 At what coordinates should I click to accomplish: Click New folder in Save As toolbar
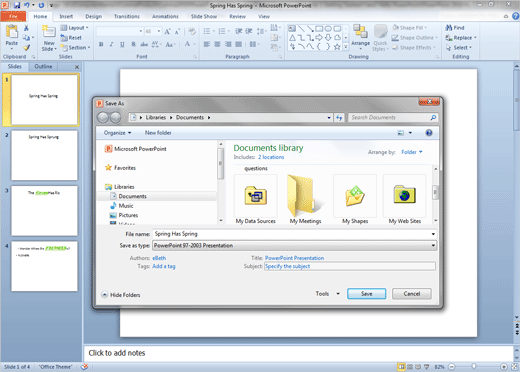(x=158, y=133)
